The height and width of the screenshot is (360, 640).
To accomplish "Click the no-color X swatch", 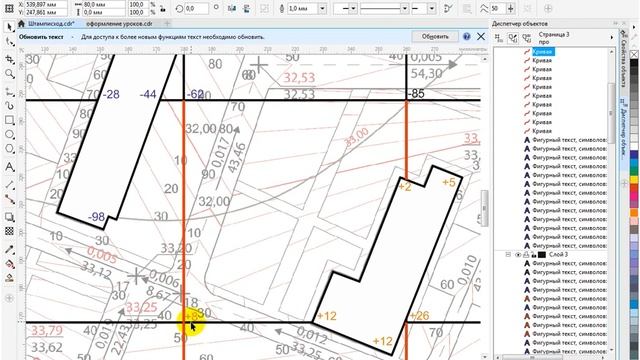I will [x=634, y=54].
